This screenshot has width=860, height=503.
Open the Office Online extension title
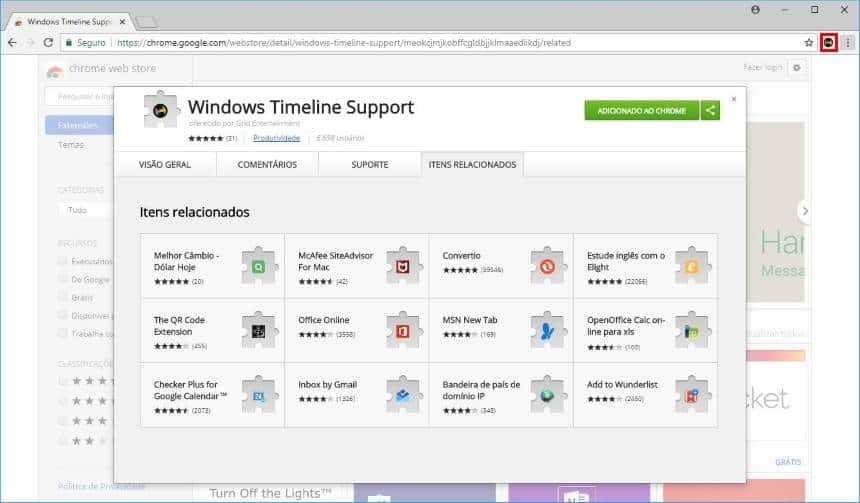pos(324,320)
